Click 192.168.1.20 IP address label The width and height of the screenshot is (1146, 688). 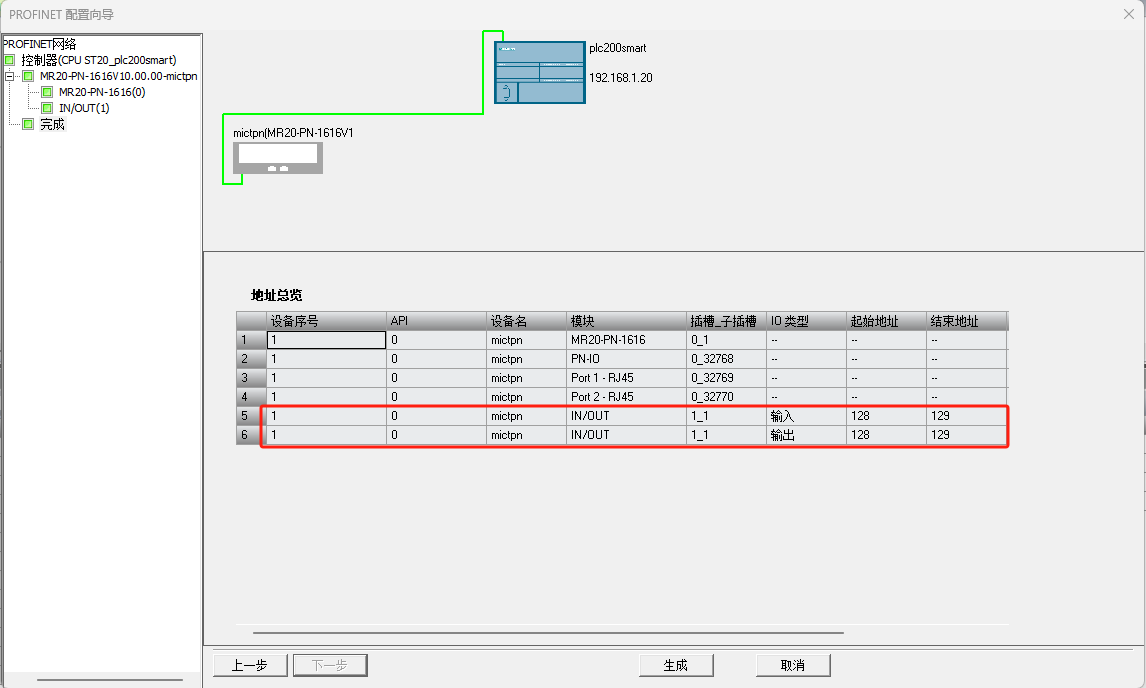[621, 78]
